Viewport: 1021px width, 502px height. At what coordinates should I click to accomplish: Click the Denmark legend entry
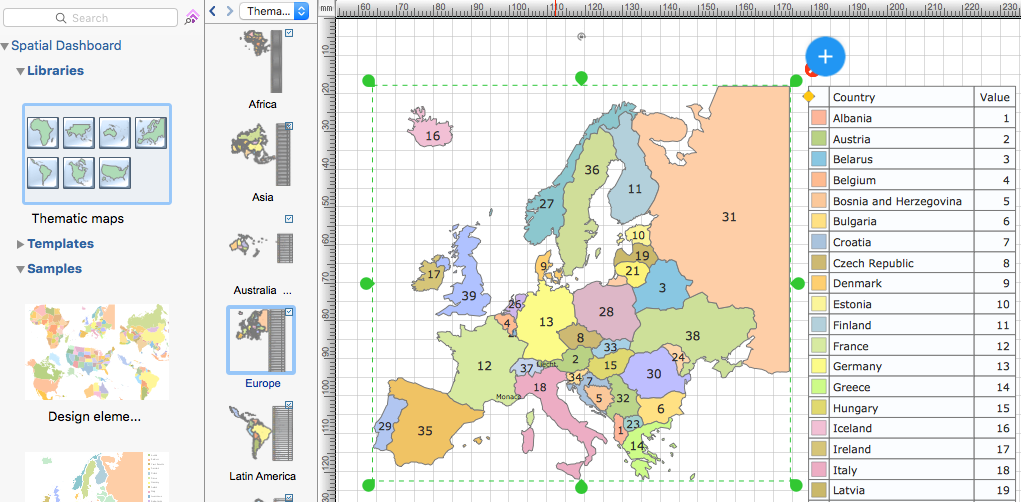click(x=912, y=284)
